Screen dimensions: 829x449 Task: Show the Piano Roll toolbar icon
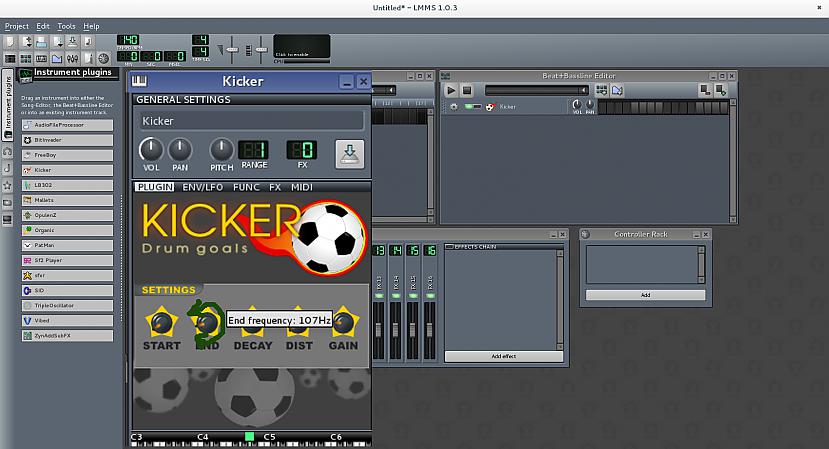41,58
